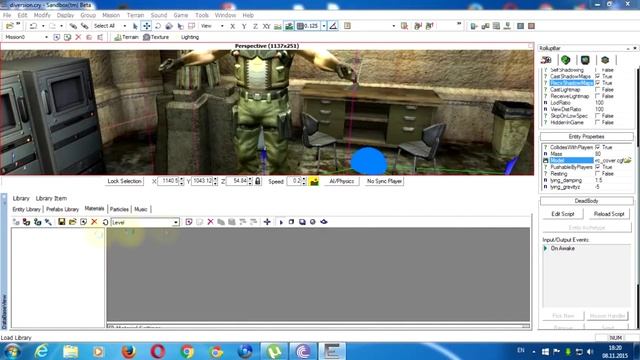Enable SkipOnLowSpec checkbox

(x=598, y=116)
